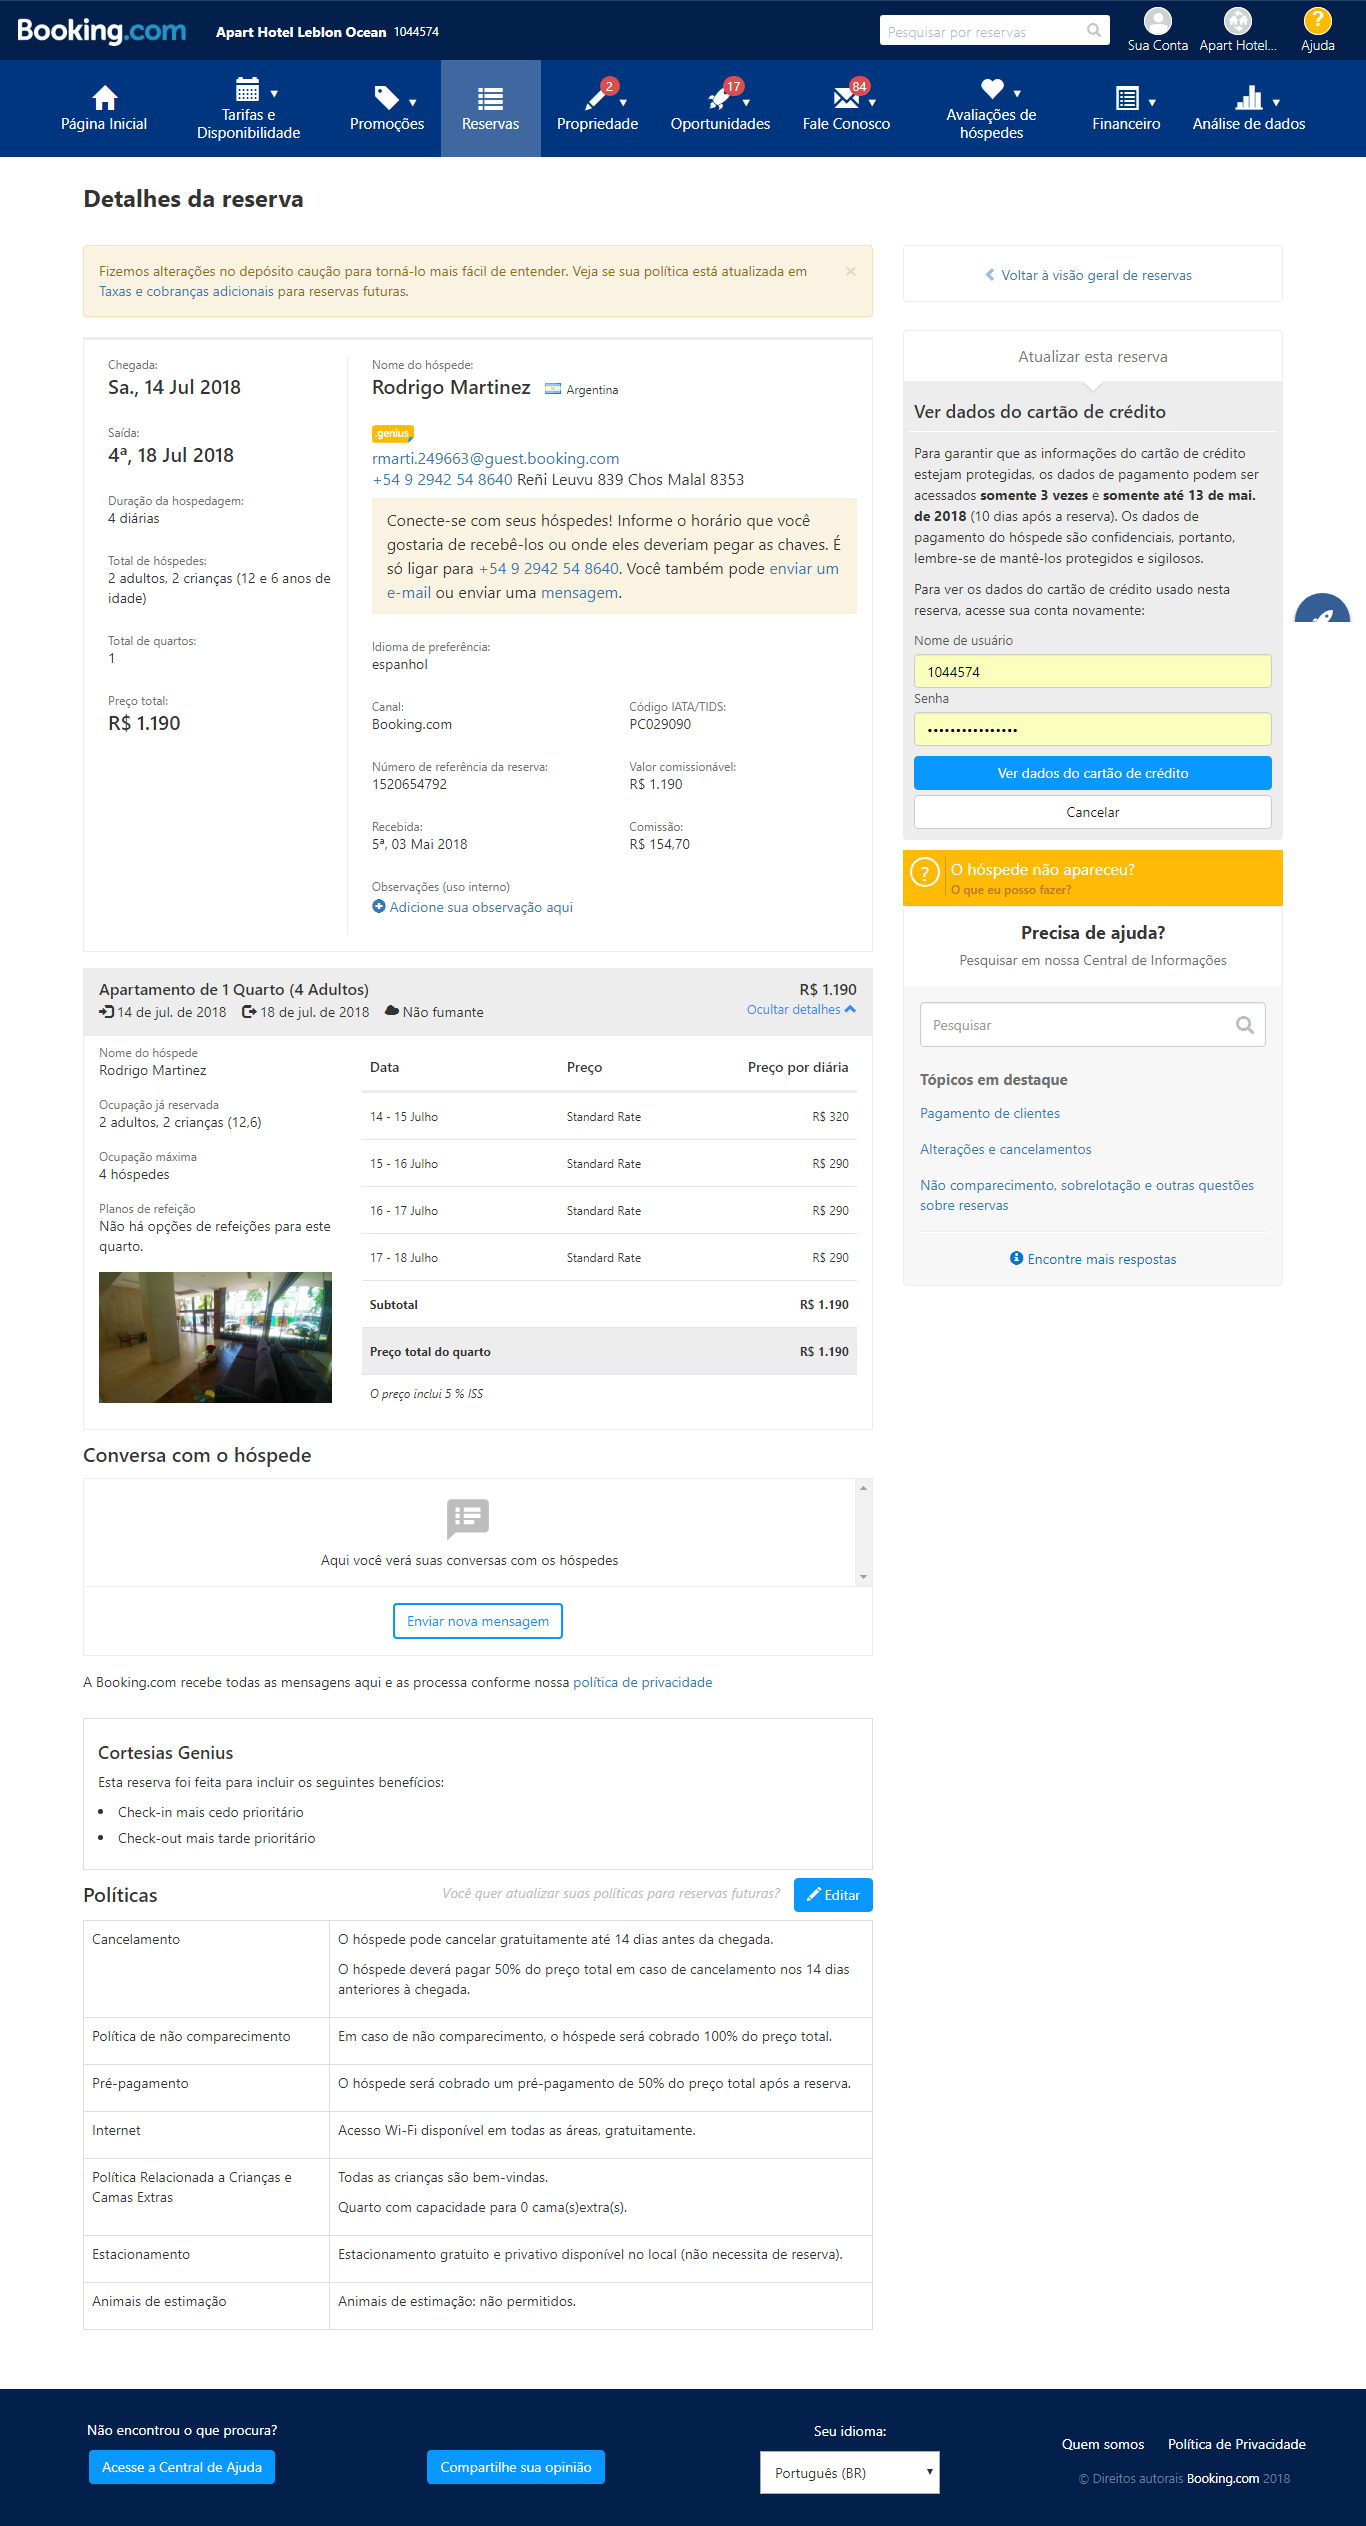1366x2526 pixels.
Task: Click 'Quem somos' footer link
Action: (x=1103, y=2444)
